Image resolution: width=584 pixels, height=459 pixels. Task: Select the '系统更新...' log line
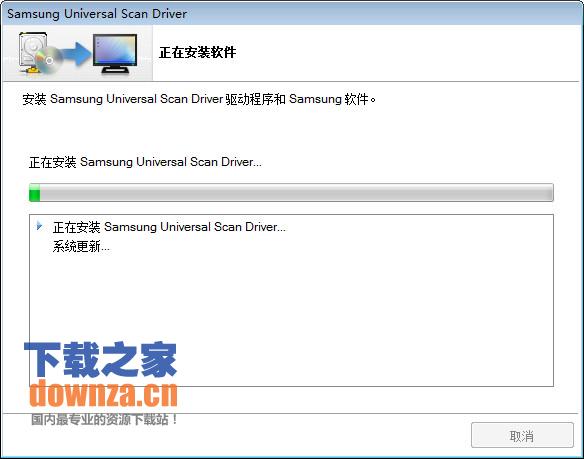[x=81, y=247]
